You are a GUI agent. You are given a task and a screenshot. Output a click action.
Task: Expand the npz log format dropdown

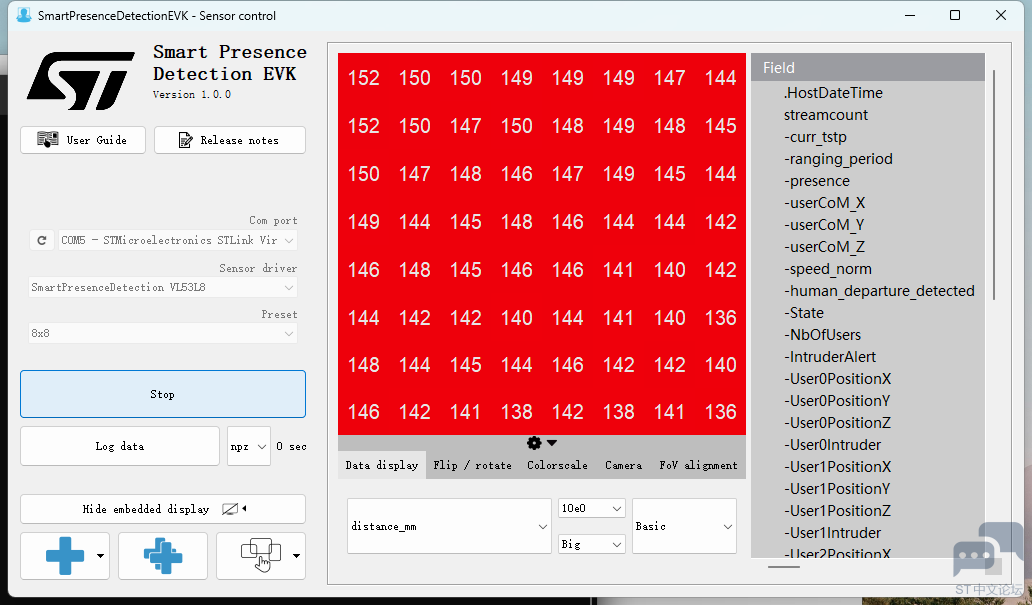248,446
